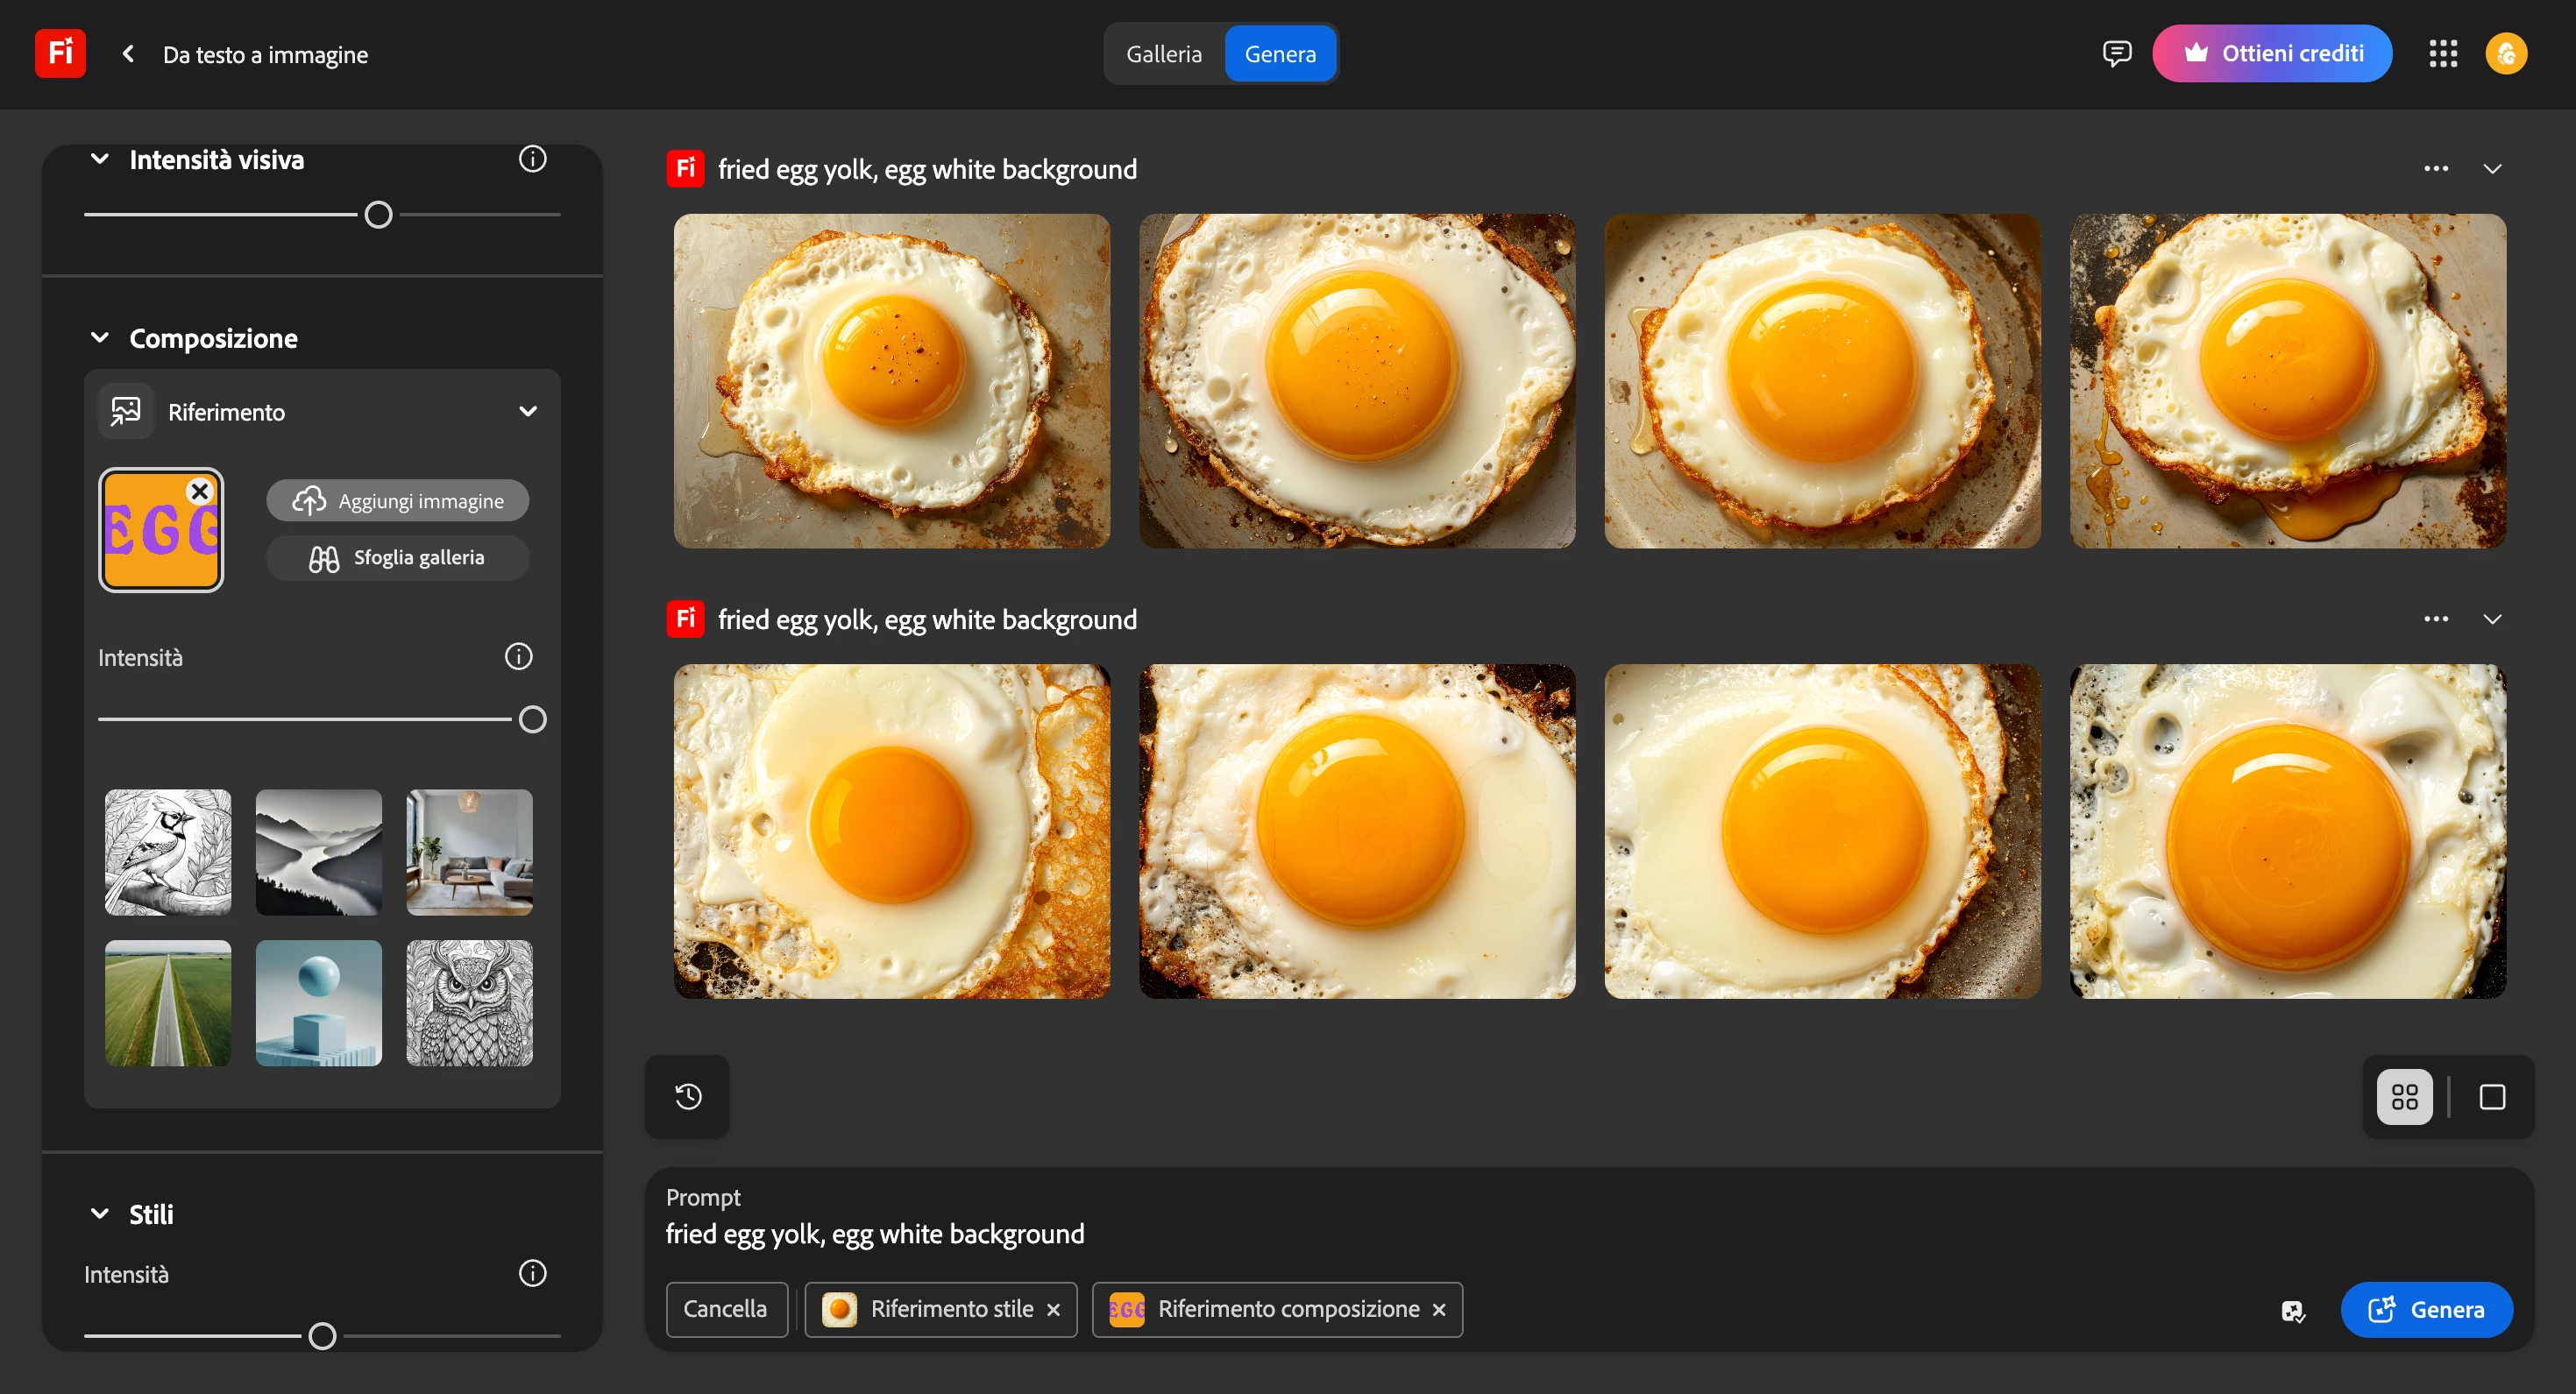Expand the Riferimento dropdown
This screenshot has width=2576, height=1394.
[528, 412]
